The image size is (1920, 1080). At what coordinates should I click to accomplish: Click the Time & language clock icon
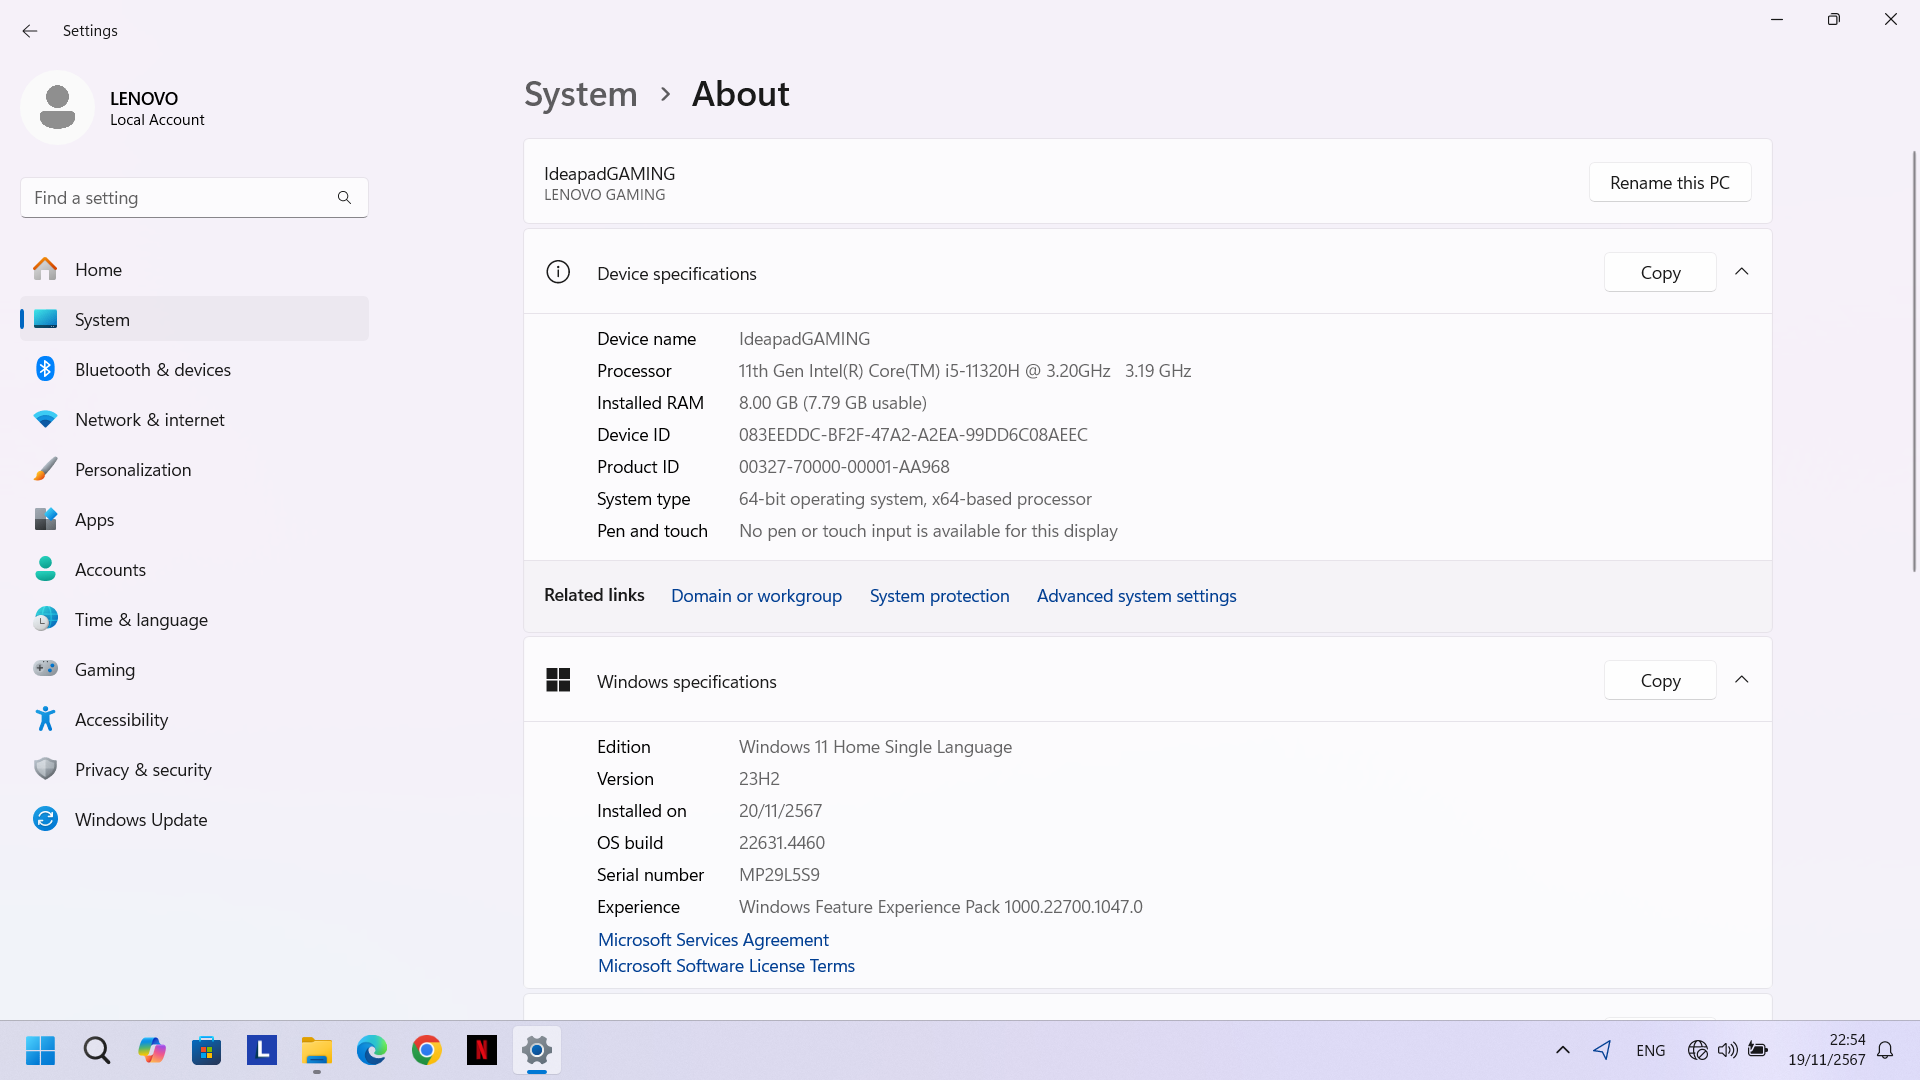coord(45,619)
